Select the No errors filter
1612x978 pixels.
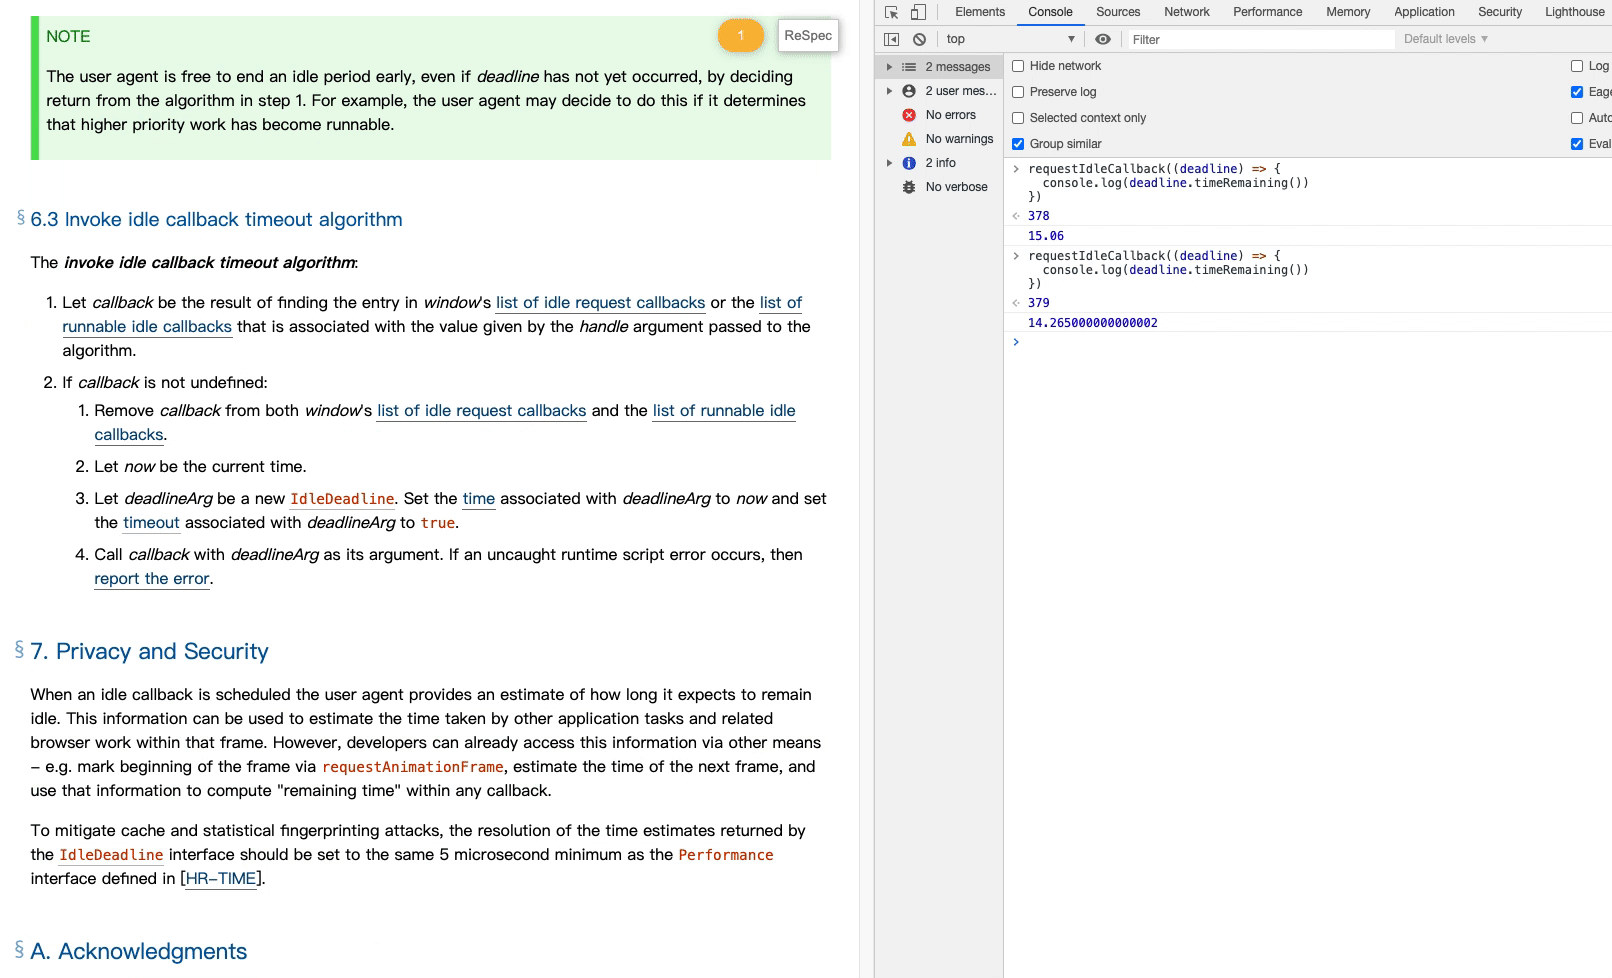(x=949, y=115)
